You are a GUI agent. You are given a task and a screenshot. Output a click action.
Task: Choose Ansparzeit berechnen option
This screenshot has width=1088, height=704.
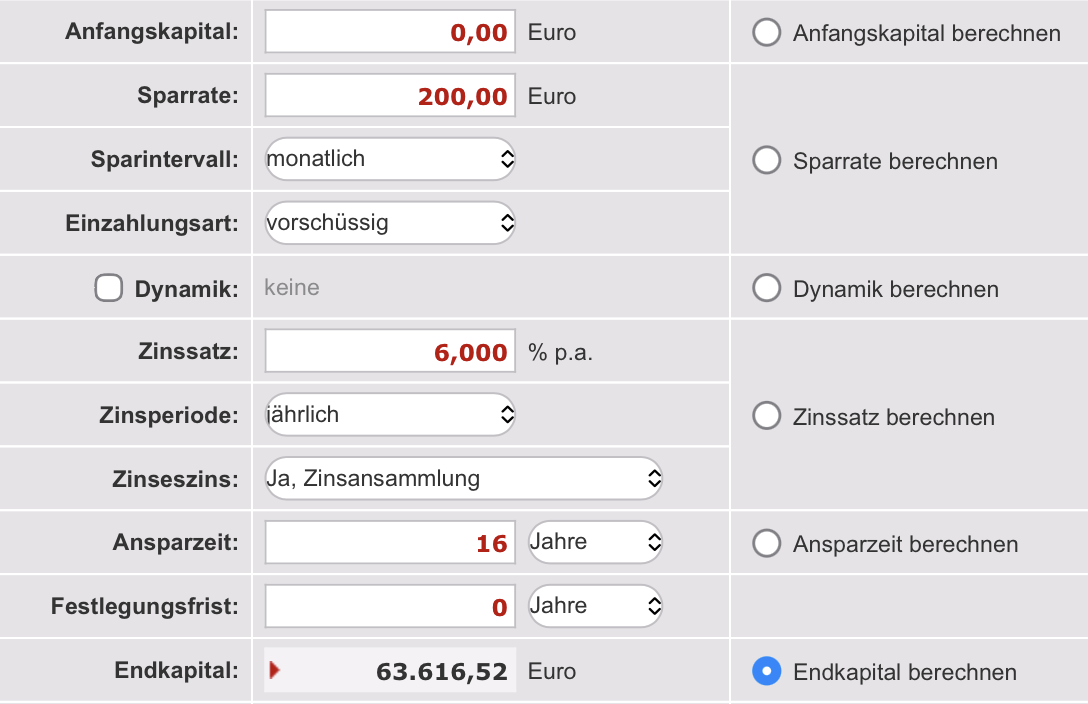click(767, 543)
